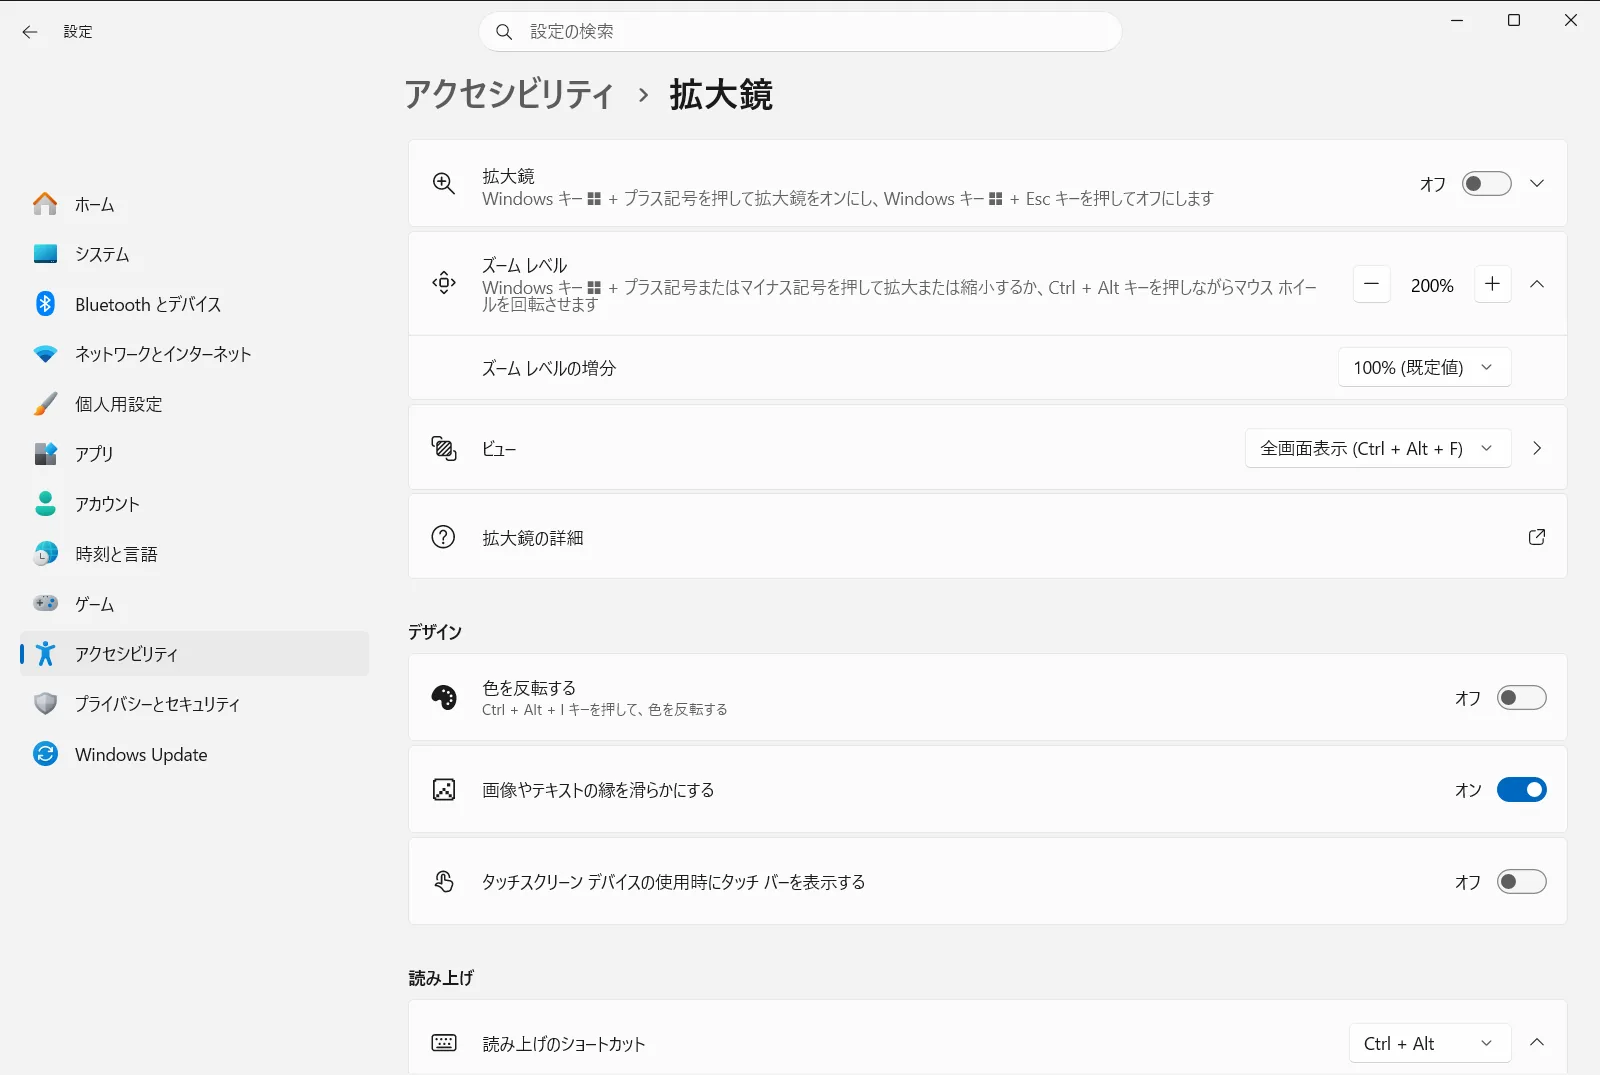Click the Accessibility figure icon

45,653
